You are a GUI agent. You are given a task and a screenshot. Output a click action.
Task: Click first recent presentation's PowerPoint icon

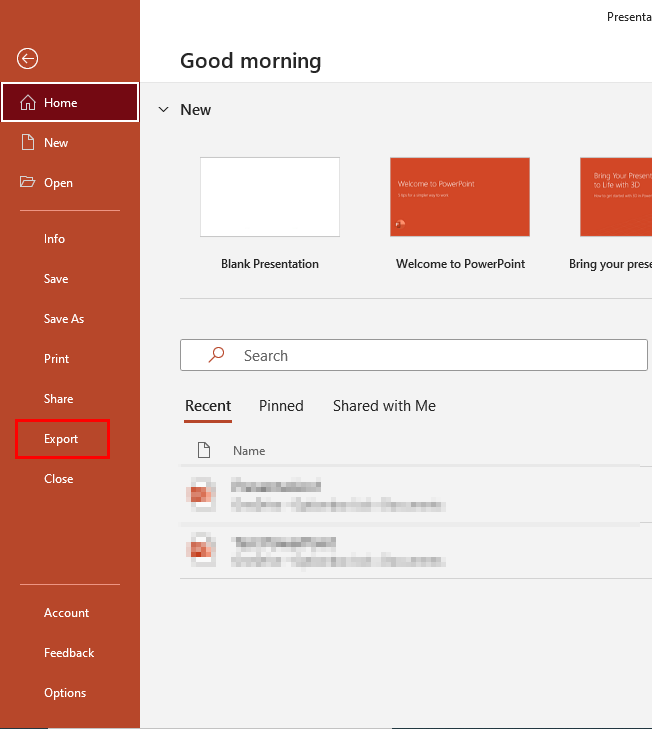203,493
